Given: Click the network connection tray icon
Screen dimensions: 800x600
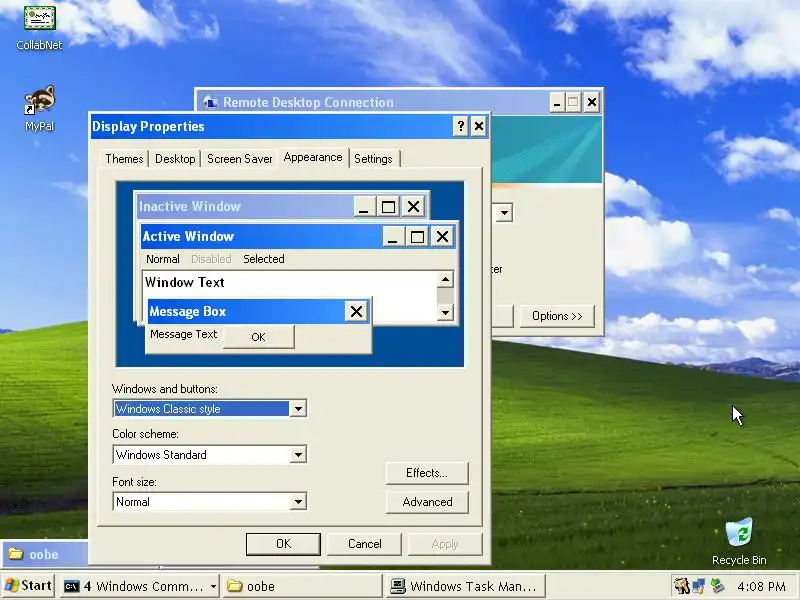Looking at the screenshot, I should click(x=699, y=586).
